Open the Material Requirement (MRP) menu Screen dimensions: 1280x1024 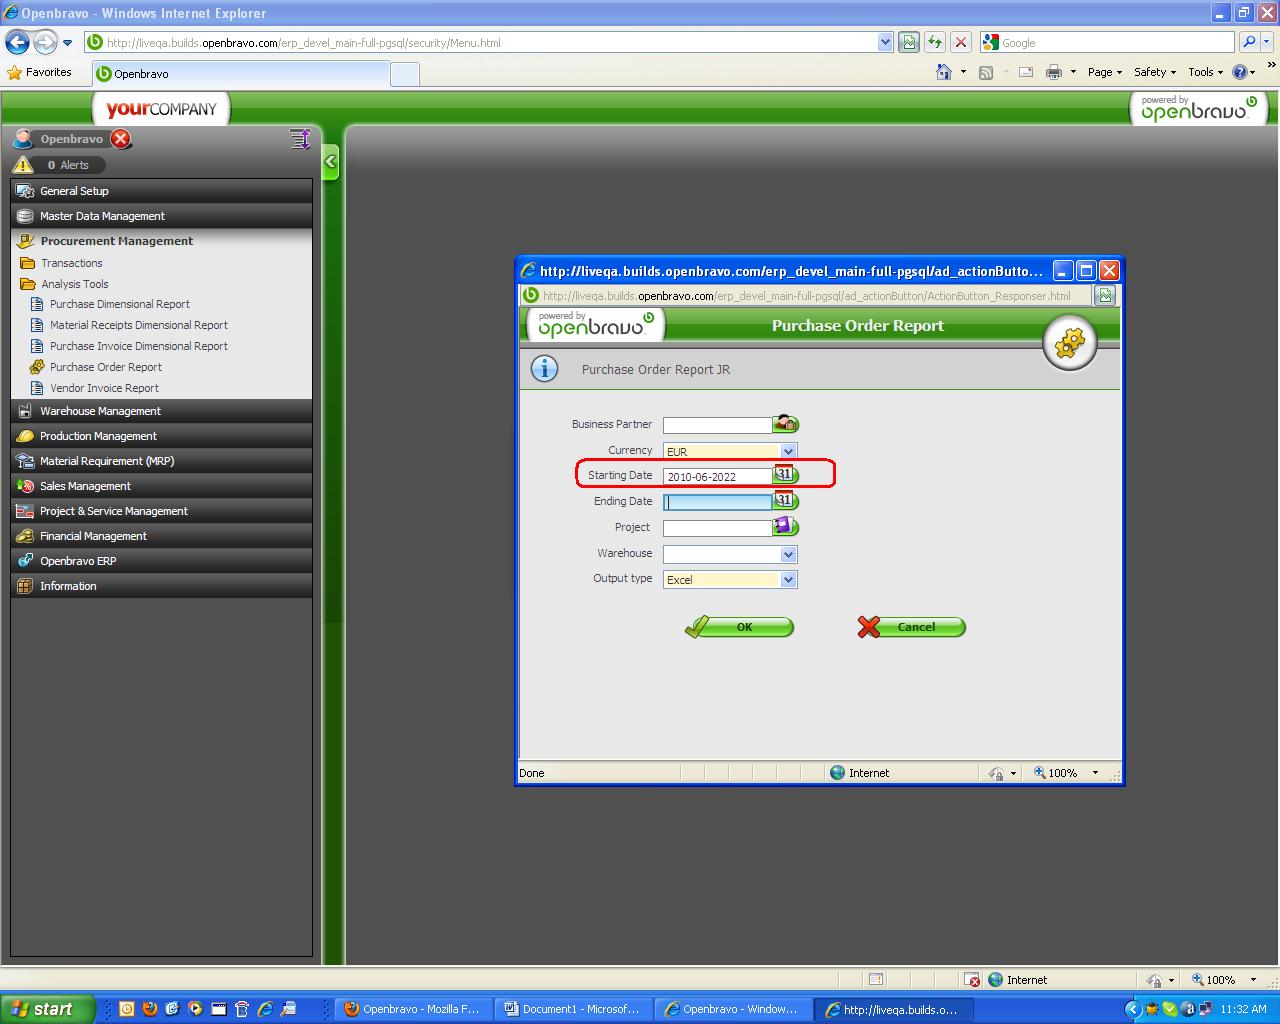click(x=162, y=461)
